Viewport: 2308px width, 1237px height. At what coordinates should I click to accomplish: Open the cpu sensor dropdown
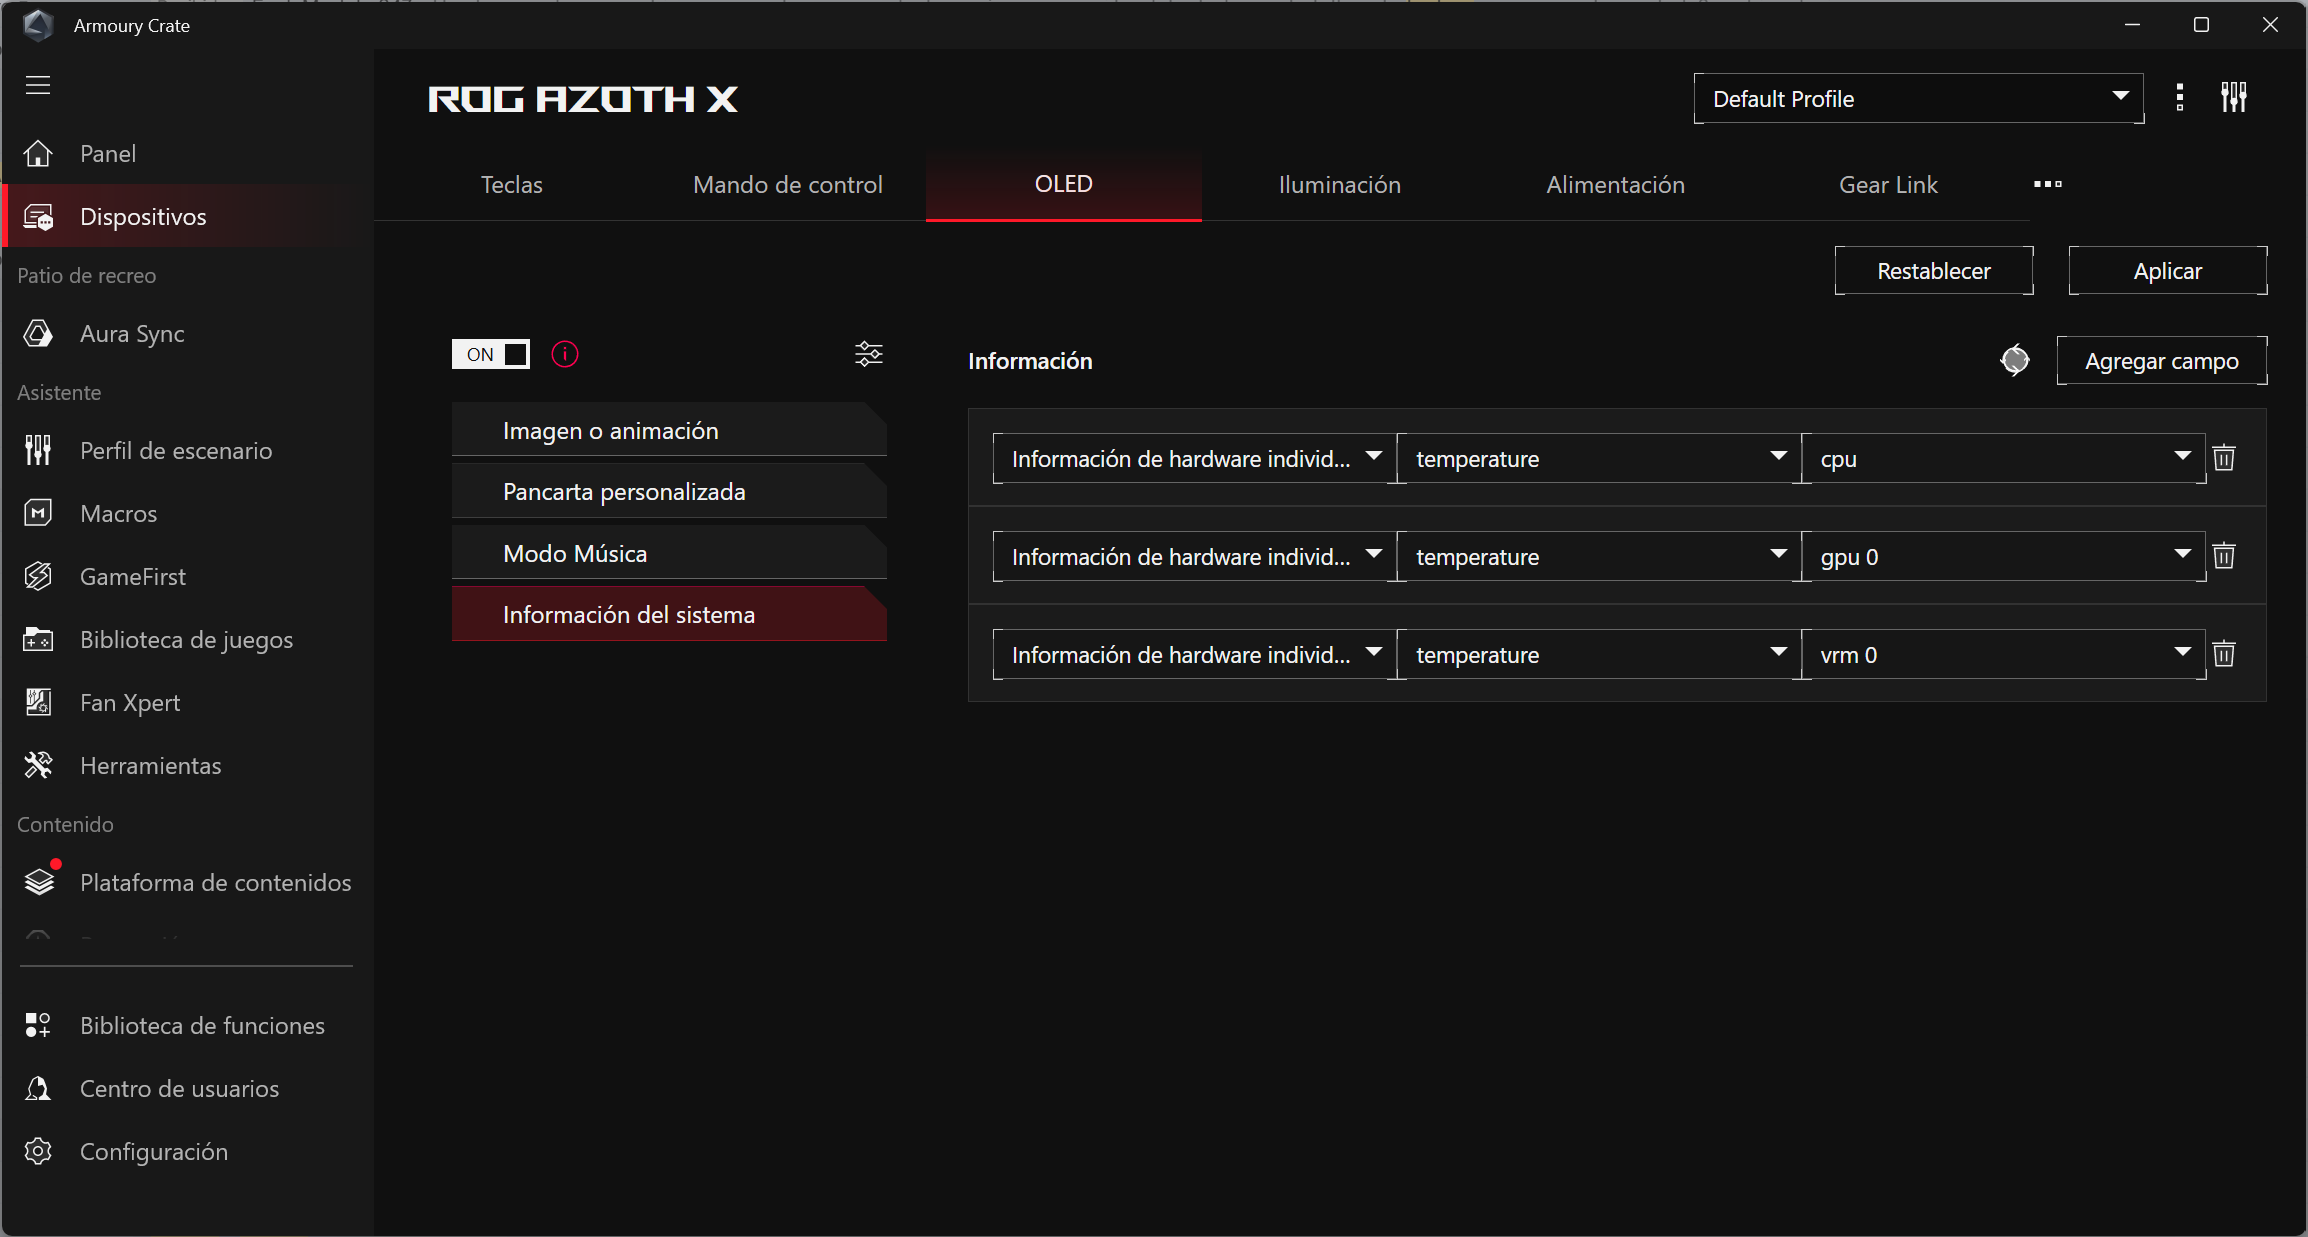2003,458
